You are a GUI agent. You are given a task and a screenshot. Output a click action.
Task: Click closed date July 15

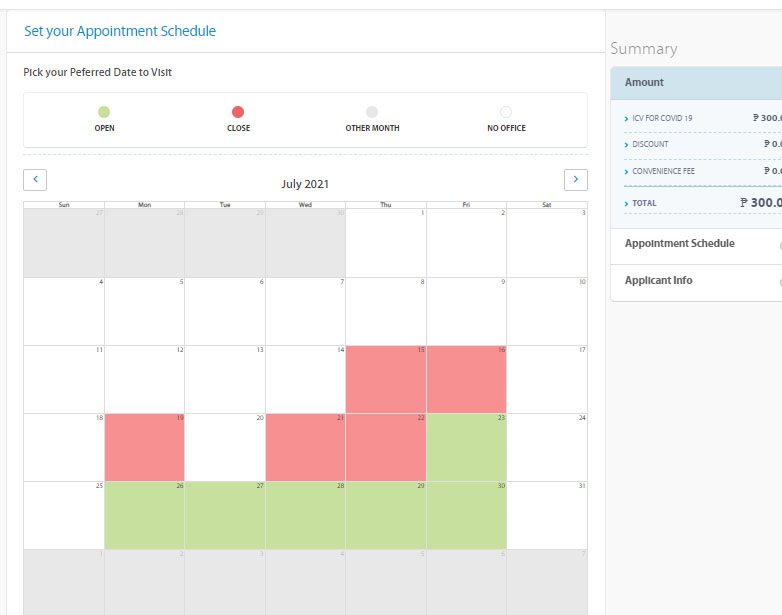coord(386,379)
